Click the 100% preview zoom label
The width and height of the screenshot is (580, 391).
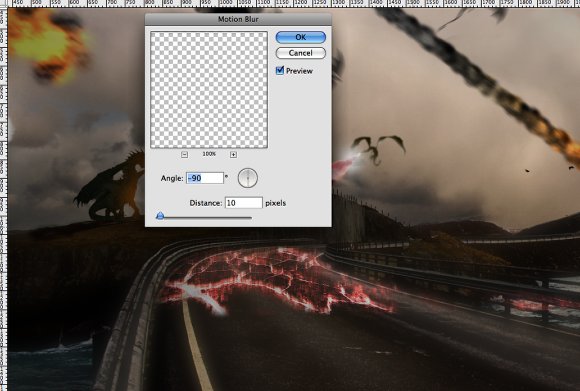coord(209,154)
